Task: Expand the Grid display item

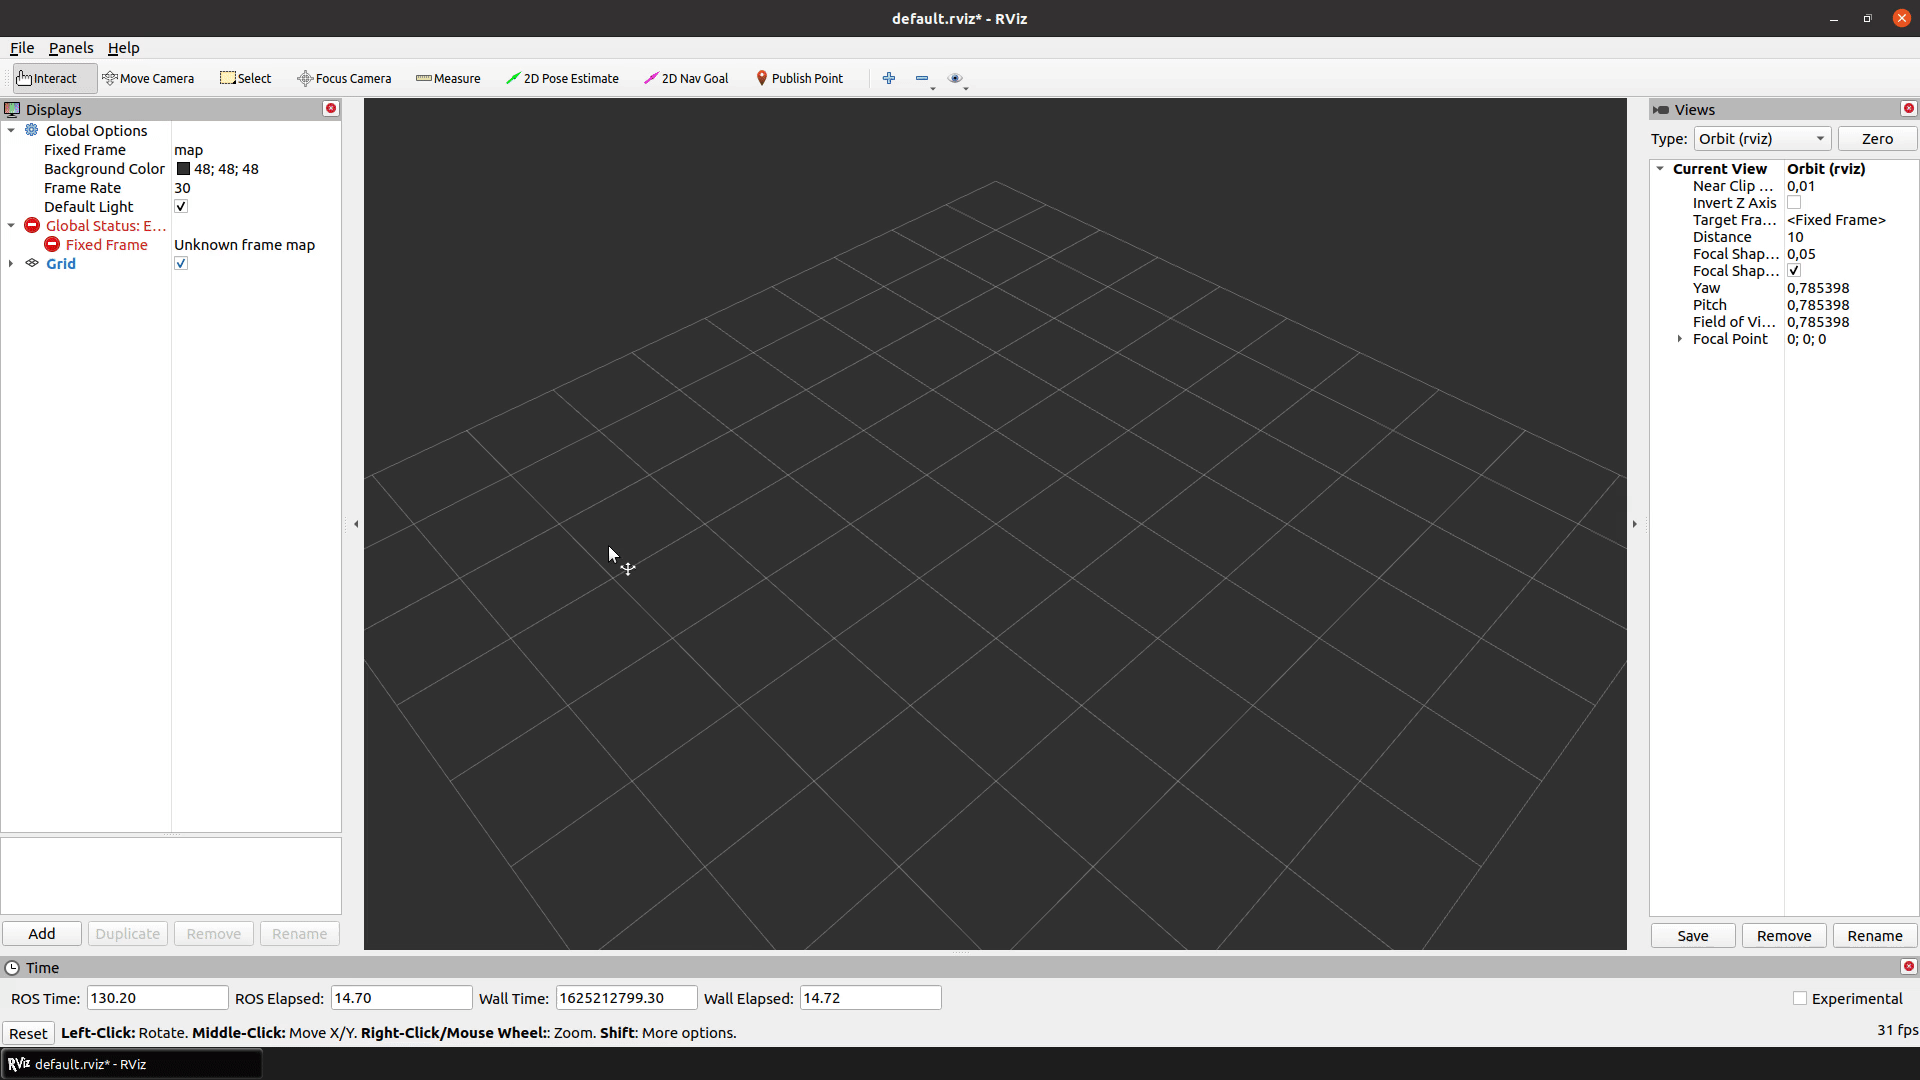Action: (11, 263)
